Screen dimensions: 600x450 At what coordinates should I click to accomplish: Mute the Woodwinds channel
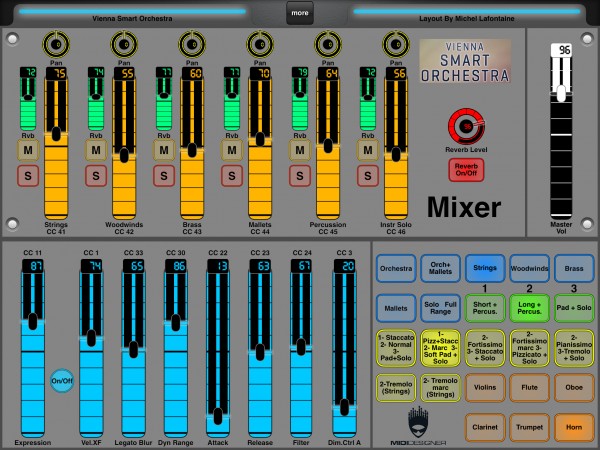[96, 150]
